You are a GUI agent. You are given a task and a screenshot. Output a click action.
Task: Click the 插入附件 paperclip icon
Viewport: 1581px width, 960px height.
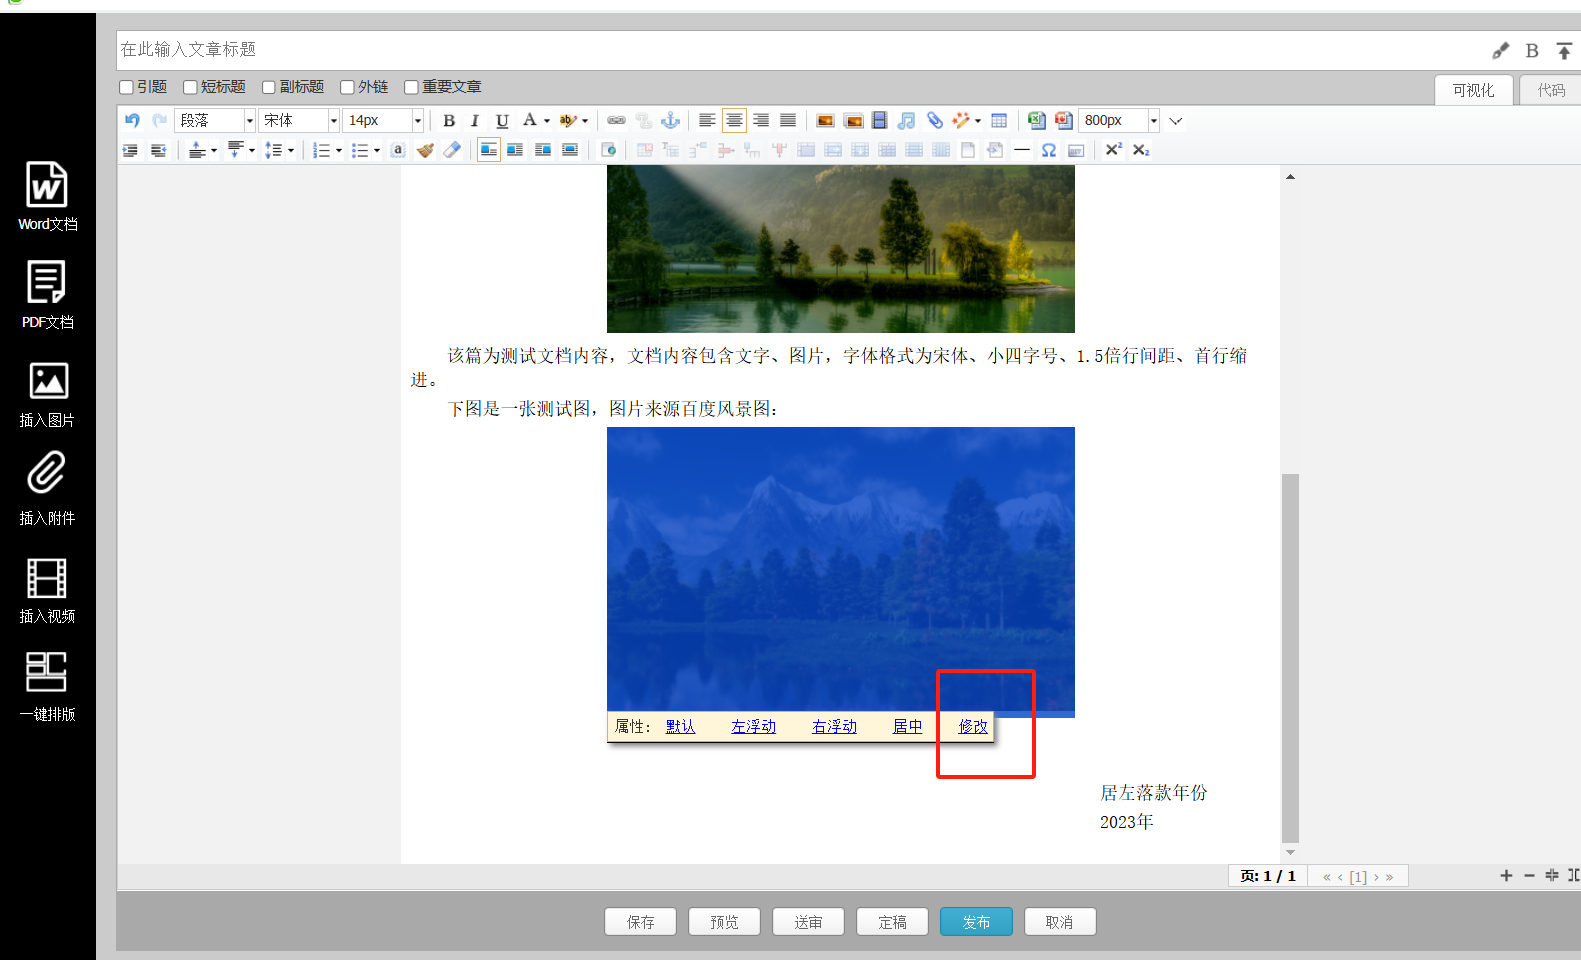point(47,474)
